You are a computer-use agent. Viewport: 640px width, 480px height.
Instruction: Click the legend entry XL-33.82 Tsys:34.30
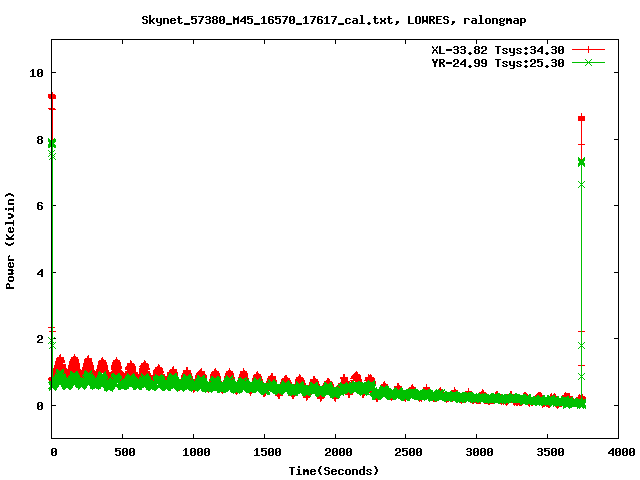[498, 50]
